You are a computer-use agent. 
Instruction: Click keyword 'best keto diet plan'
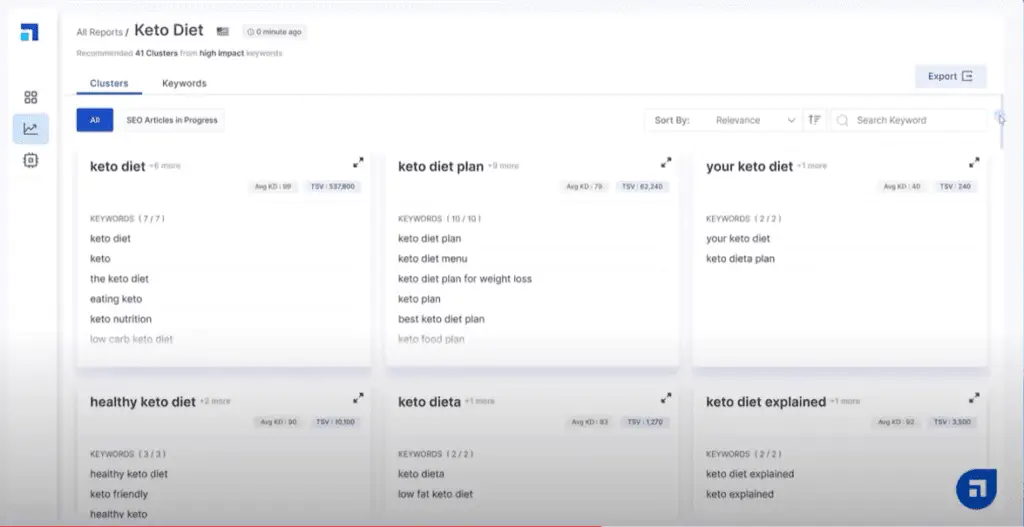pos(441,319)
